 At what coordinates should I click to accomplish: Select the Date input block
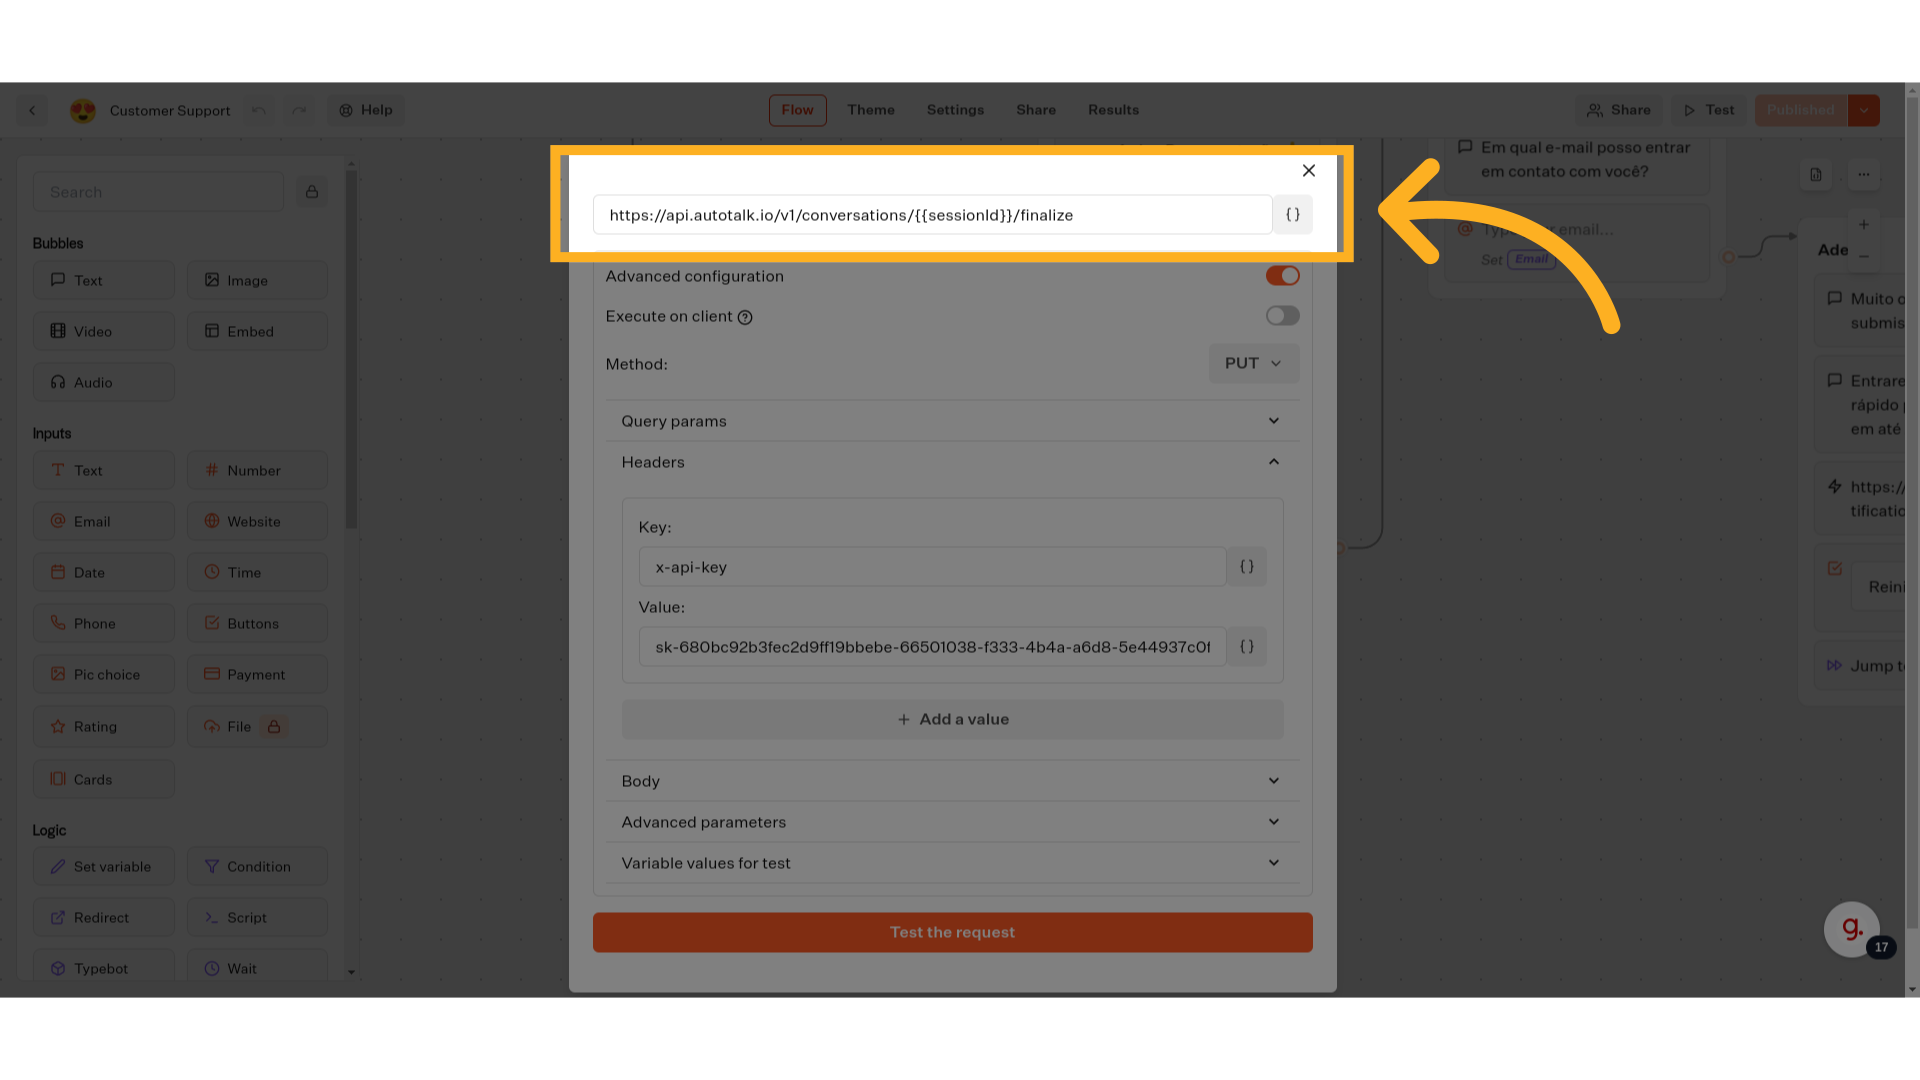(x=104, y=572)
